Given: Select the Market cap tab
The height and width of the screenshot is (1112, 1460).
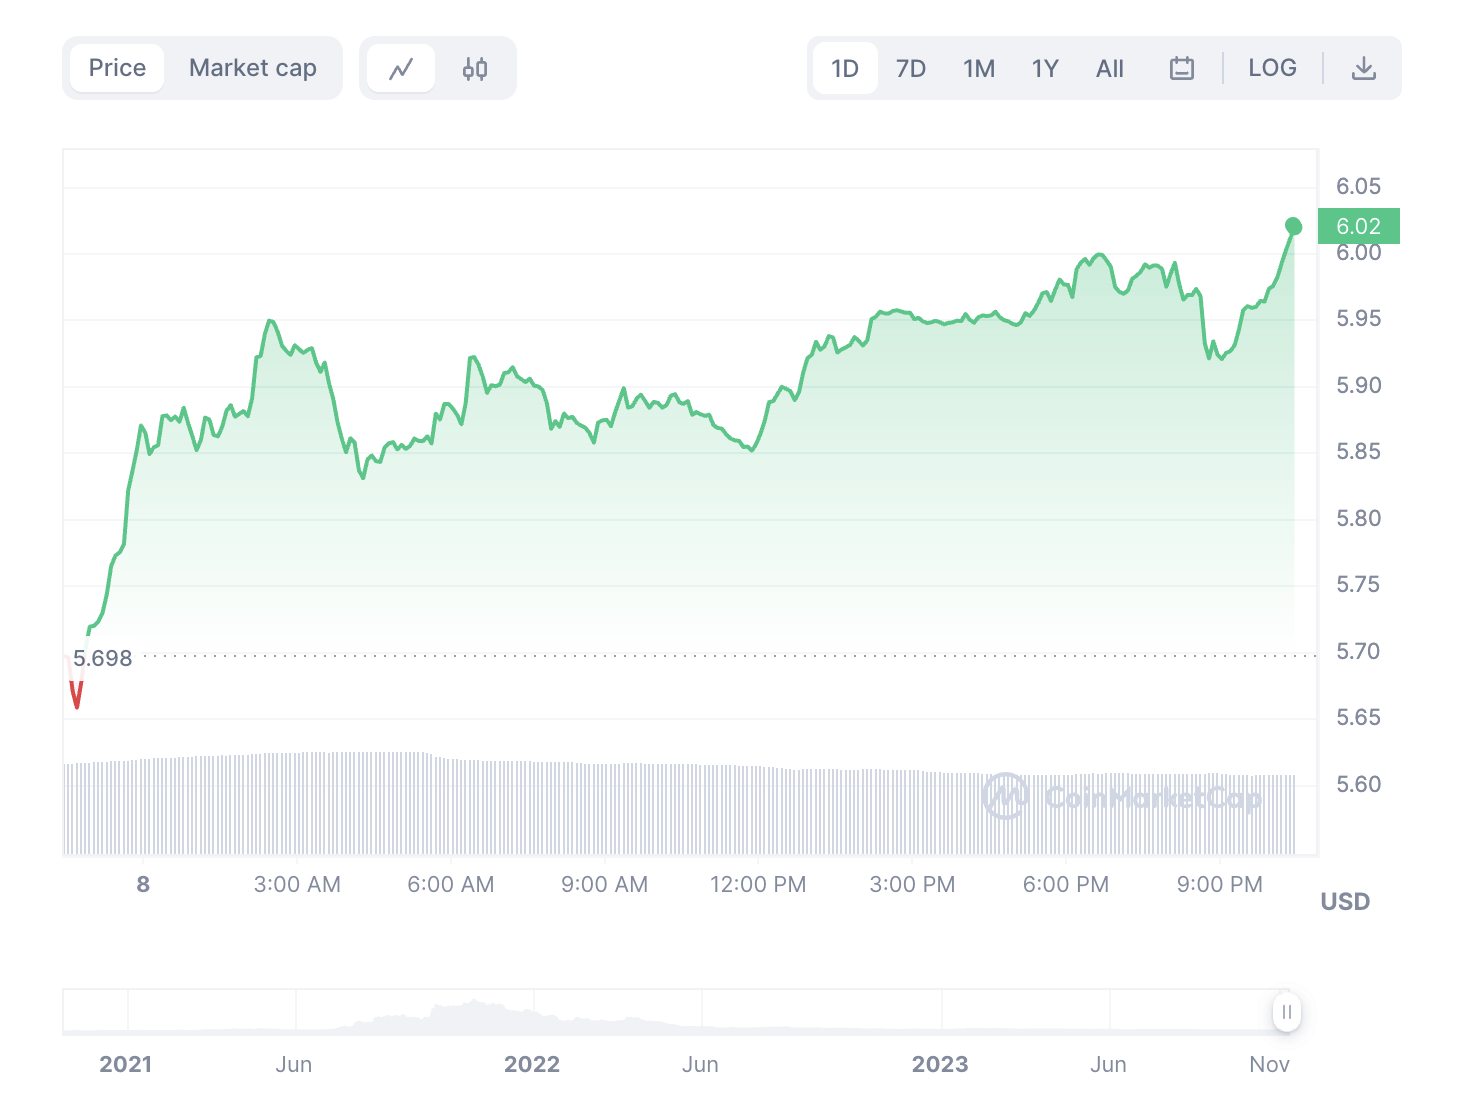Looking at the screenshot, I should point(253,69).
